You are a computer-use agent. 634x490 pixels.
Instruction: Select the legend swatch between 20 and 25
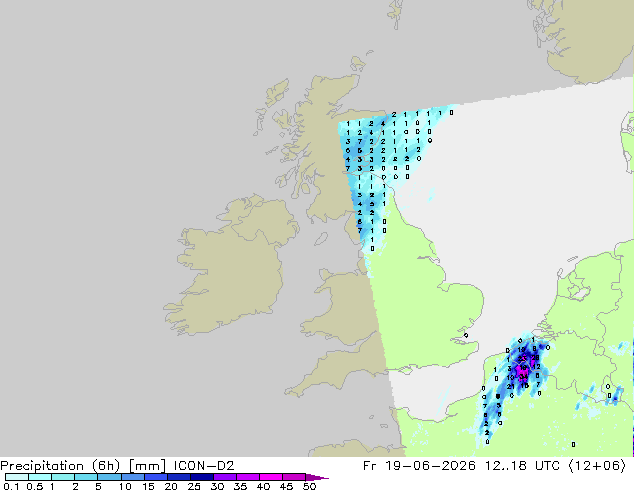click(178, 477)
